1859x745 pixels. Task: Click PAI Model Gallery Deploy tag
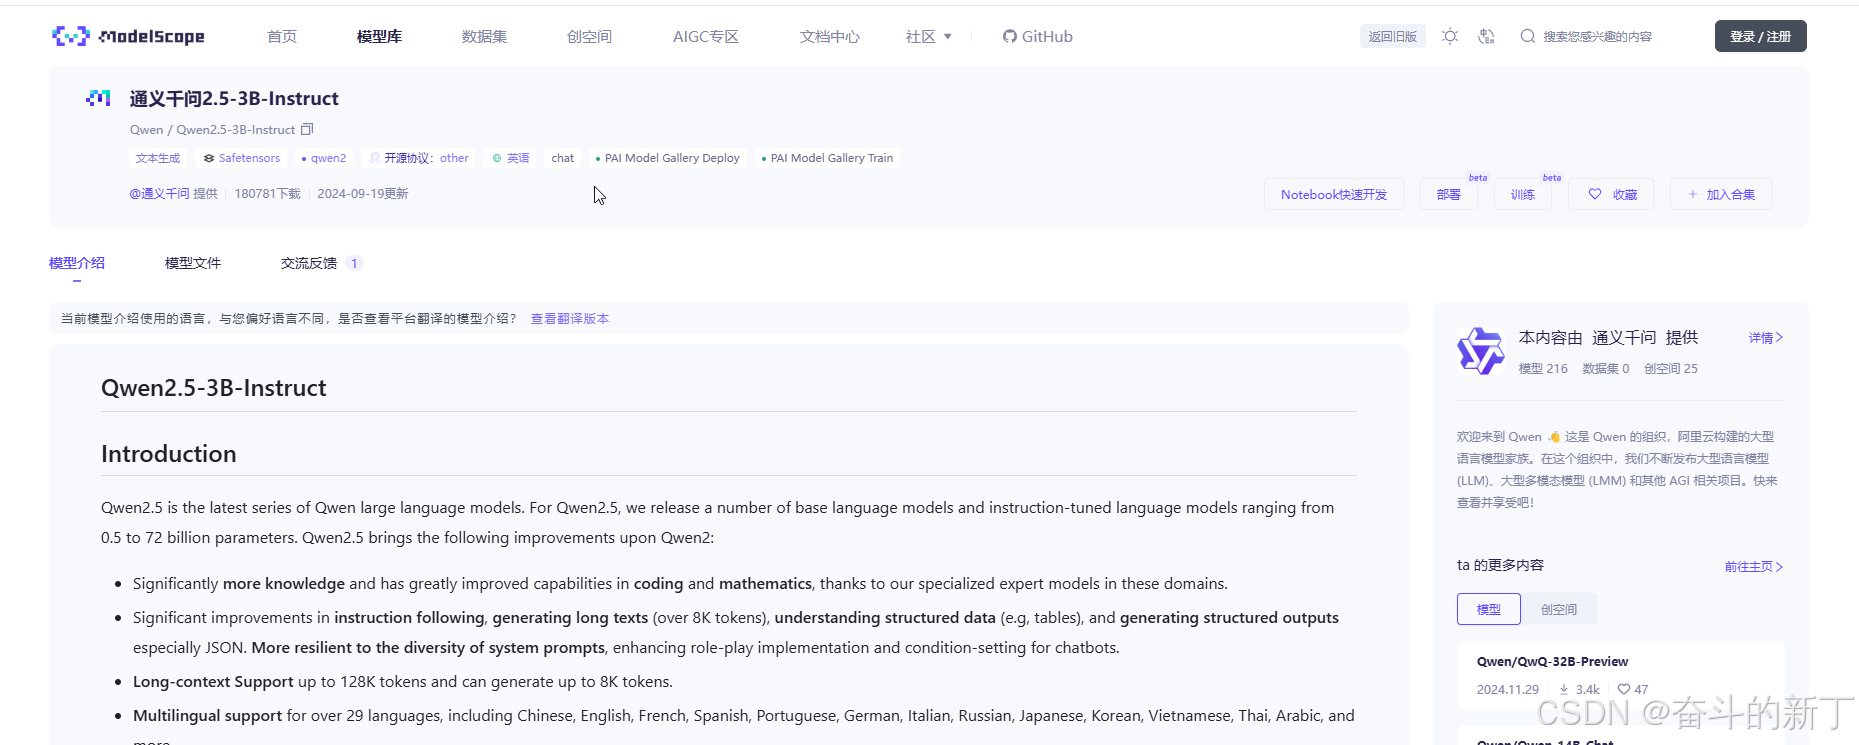point(667,158)
